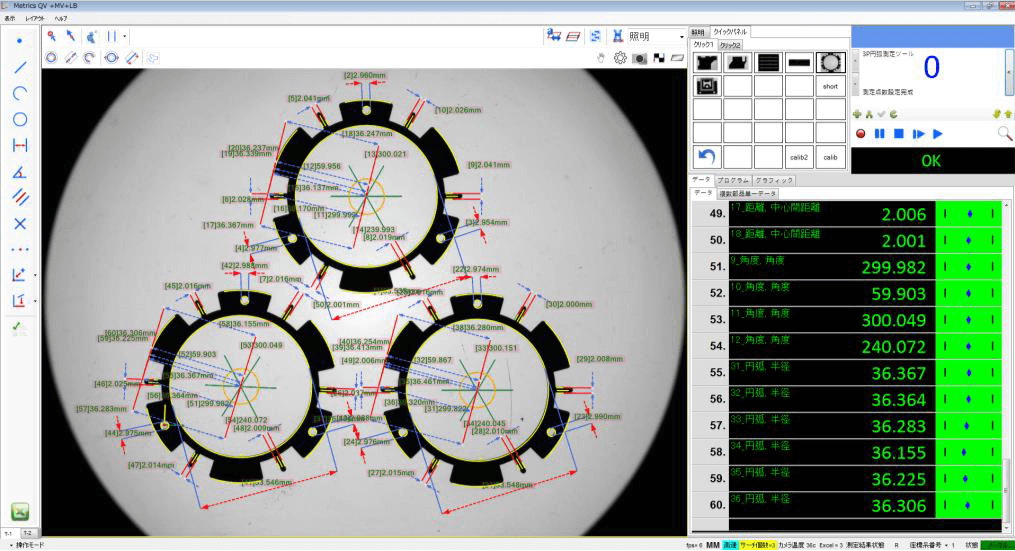1015x551 pixels.
Task: Select the arc measurement tool
Action: click(19, 93)
